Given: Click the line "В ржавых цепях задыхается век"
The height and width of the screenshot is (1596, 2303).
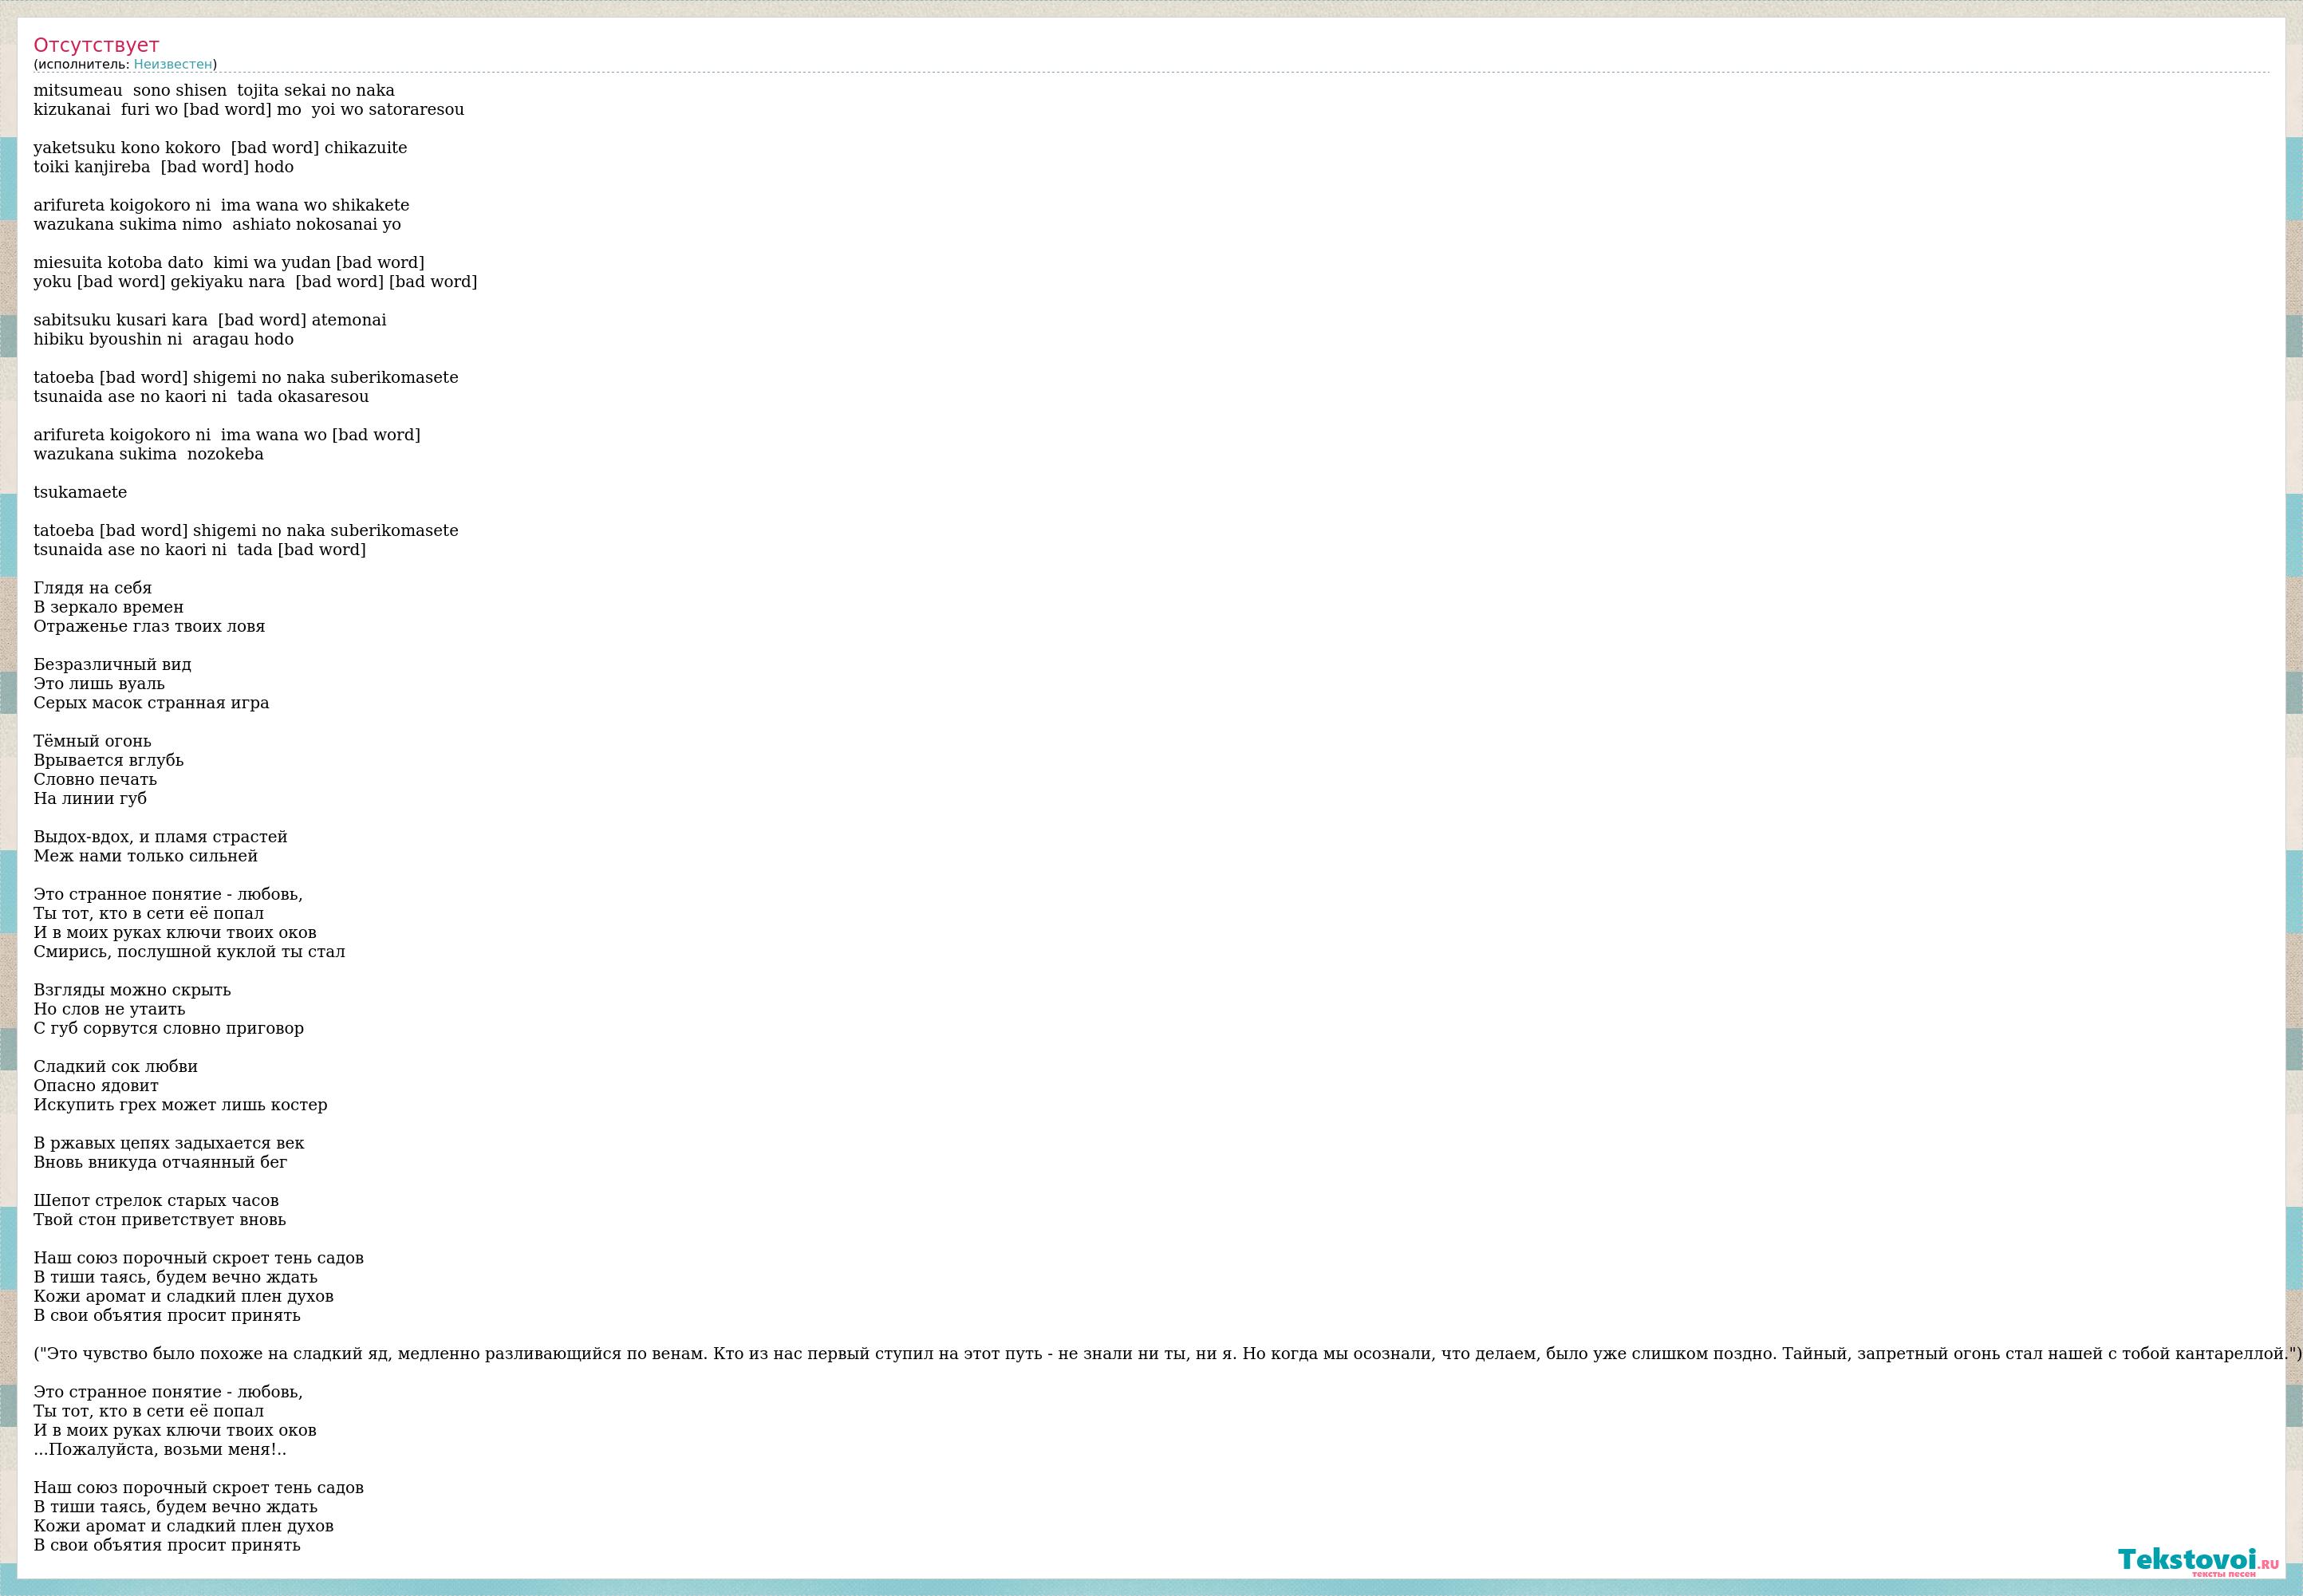Looking at the screenshot, I should coord(169,1144).
